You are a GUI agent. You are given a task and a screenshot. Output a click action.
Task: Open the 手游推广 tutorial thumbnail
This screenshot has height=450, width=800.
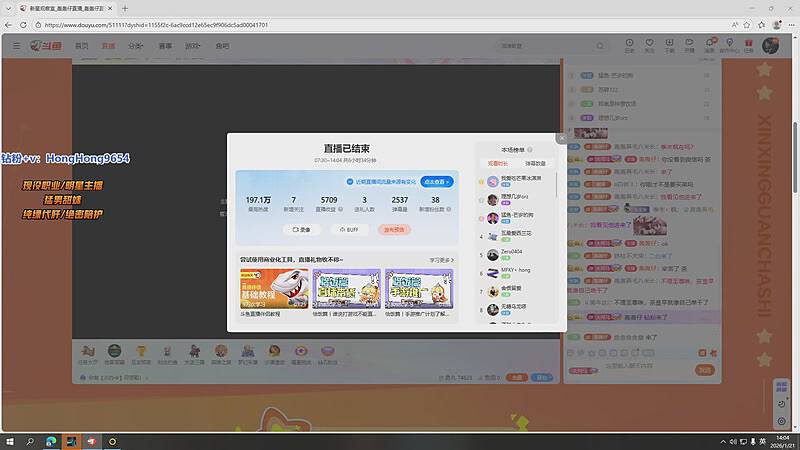coord(419,288)
